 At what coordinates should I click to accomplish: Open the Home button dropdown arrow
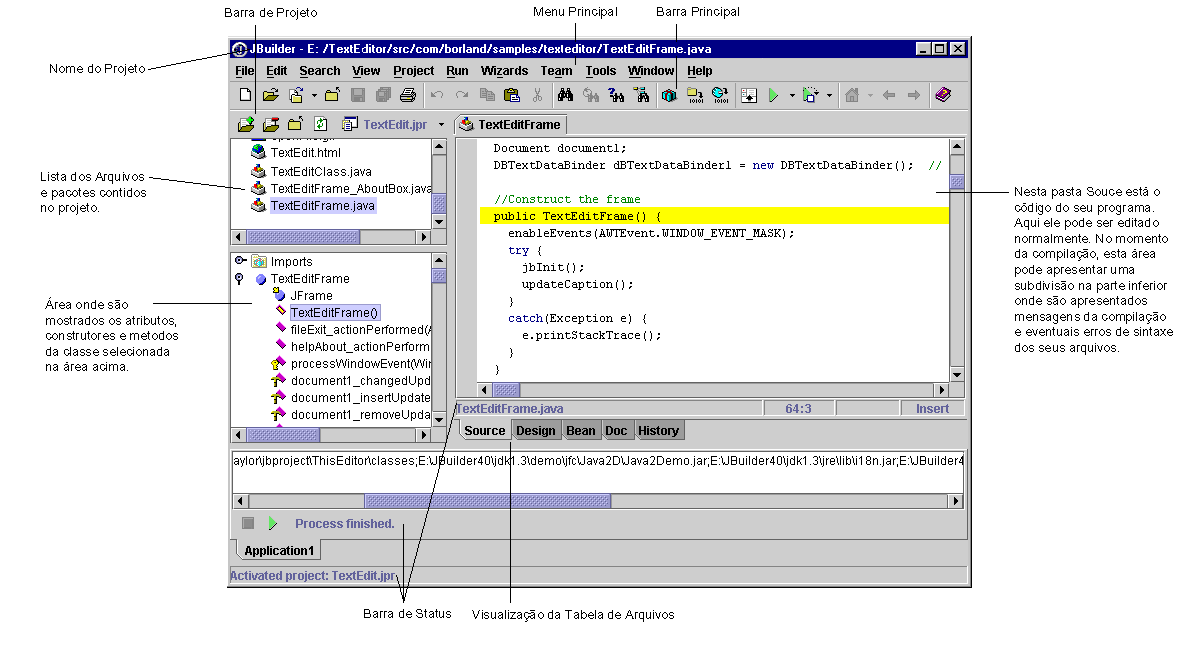870,96
